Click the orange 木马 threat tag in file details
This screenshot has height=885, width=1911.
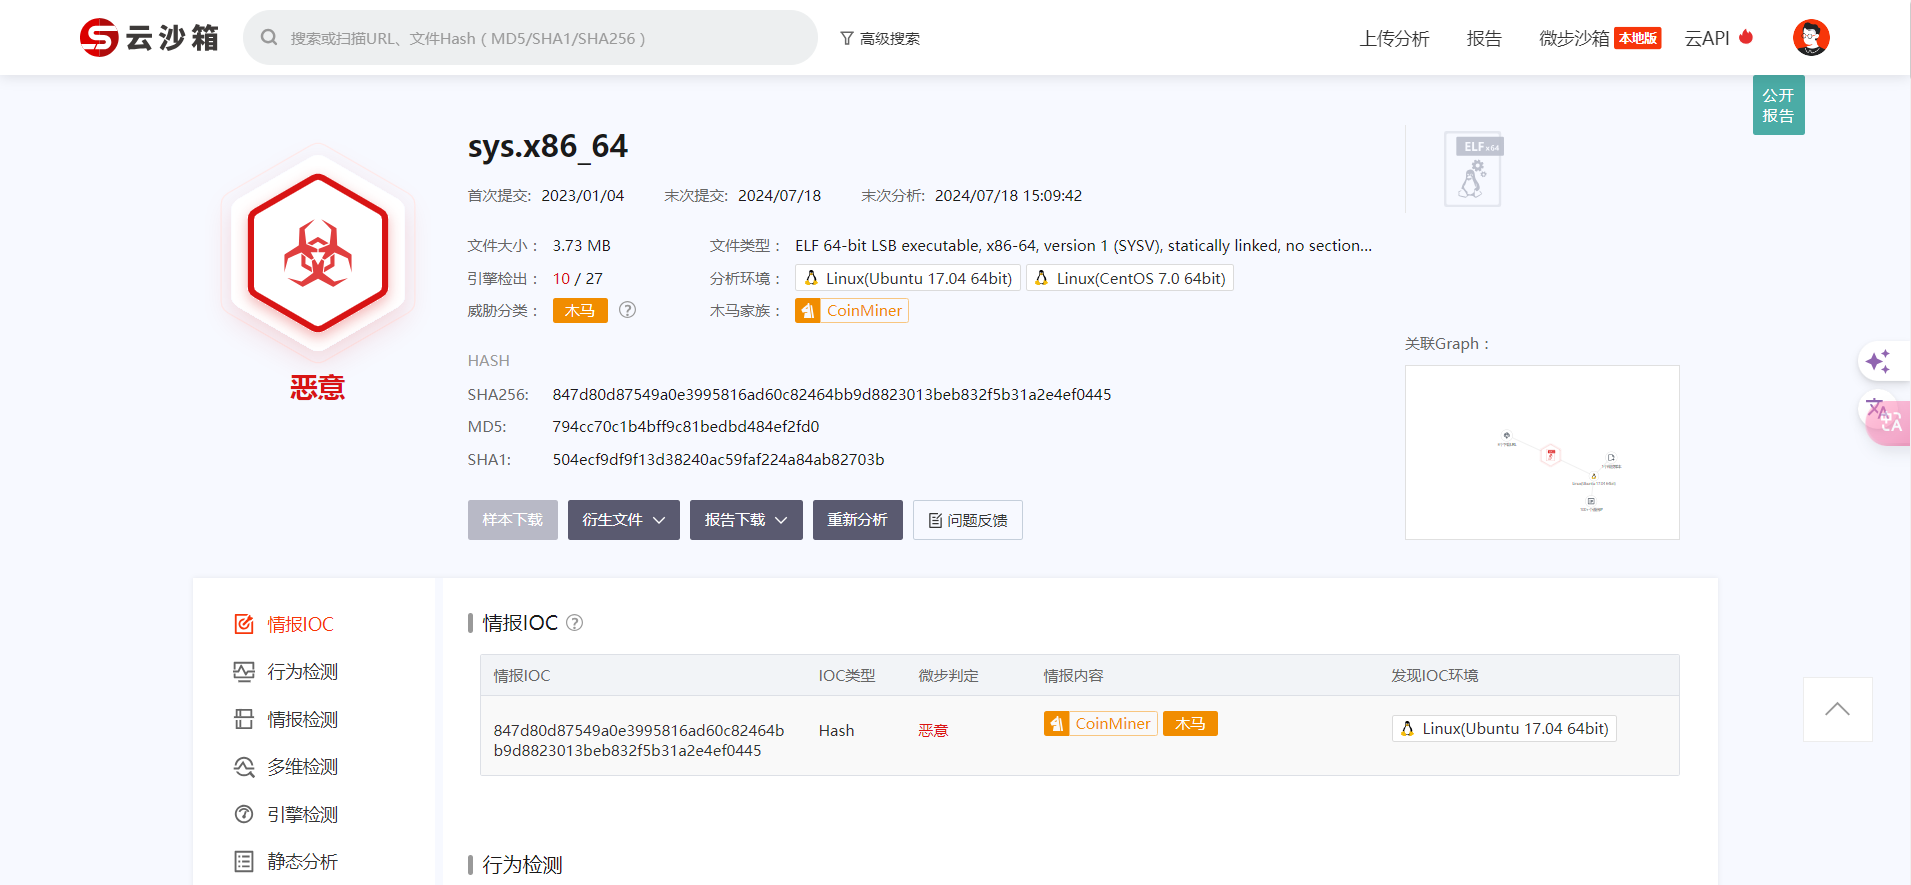[580, 311]
